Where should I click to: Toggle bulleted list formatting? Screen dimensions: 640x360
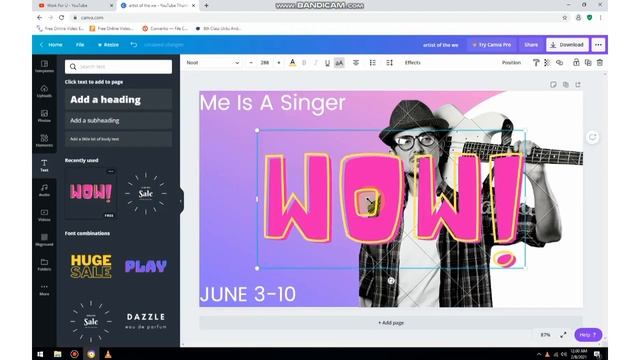pyautogui.click(x=372, y=62)
